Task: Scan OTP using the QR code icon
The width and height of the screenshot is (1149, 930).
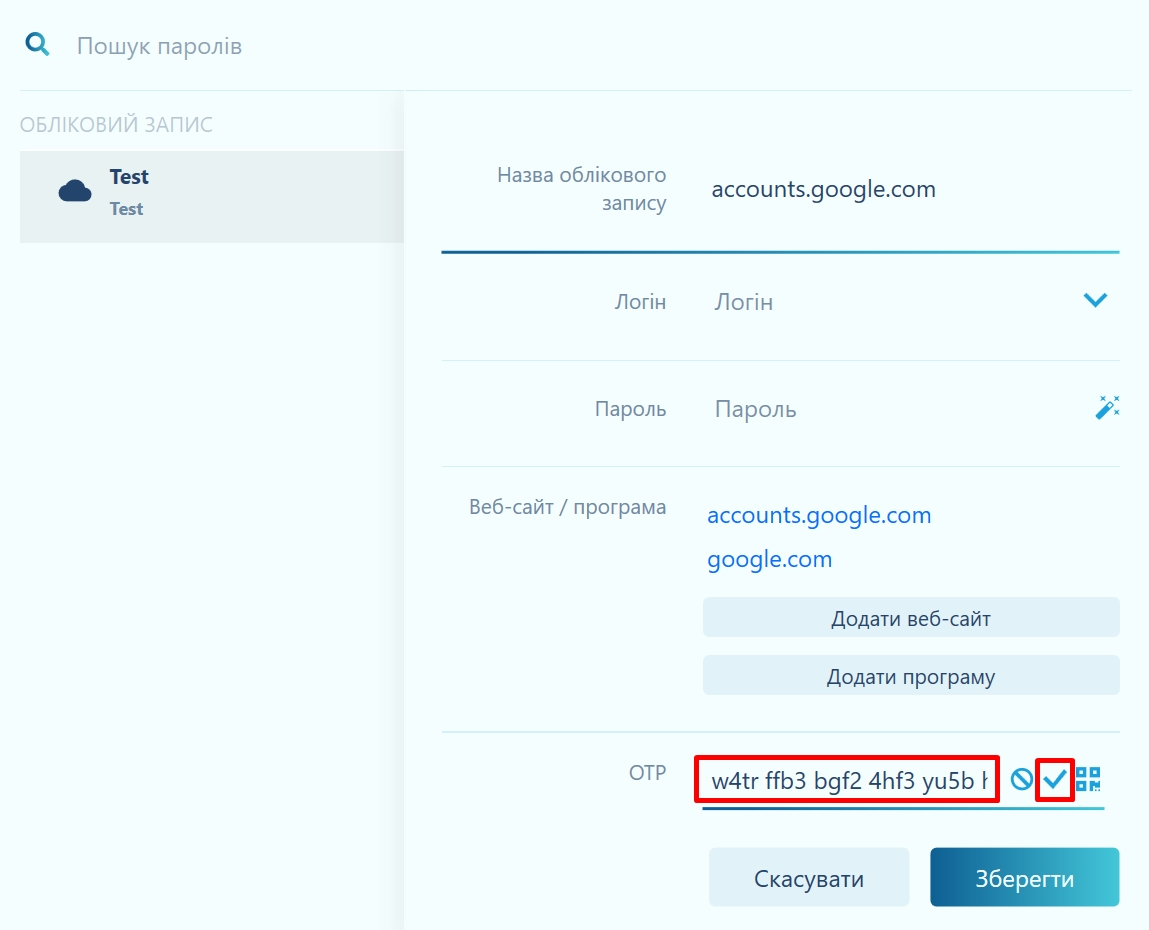Action: click(x=1088, y=779)
